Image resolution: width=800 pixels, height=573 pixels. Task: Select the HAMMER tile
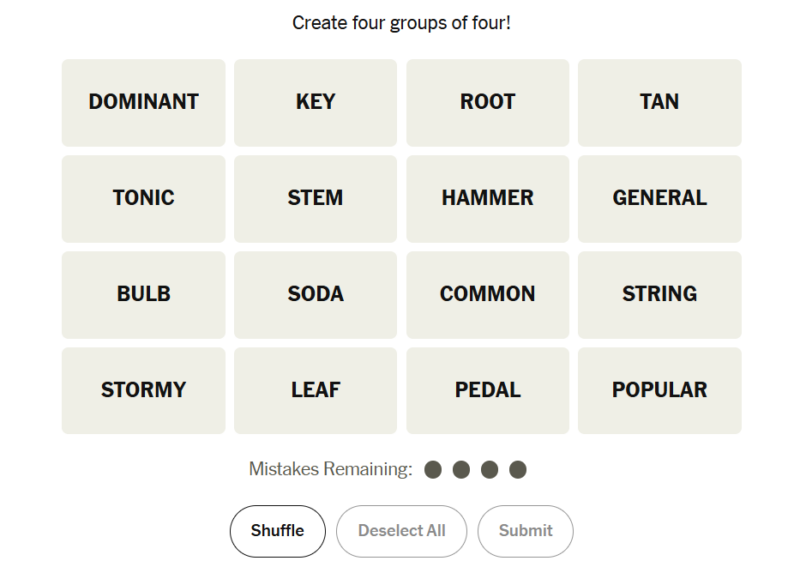[x=487, y=198]
